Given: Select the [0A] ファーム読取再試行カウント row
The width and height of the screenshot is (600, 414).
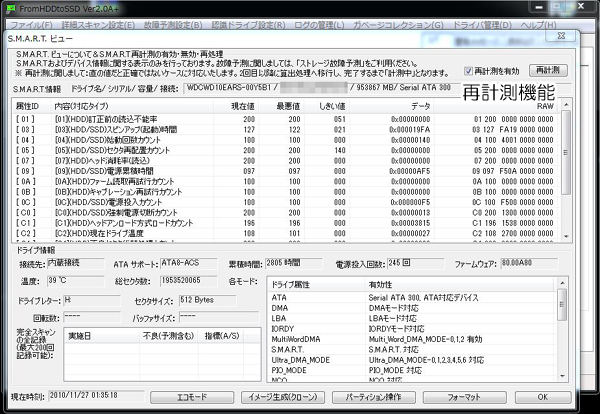Looking at the screenshot, I should click(x=285, y=181).
